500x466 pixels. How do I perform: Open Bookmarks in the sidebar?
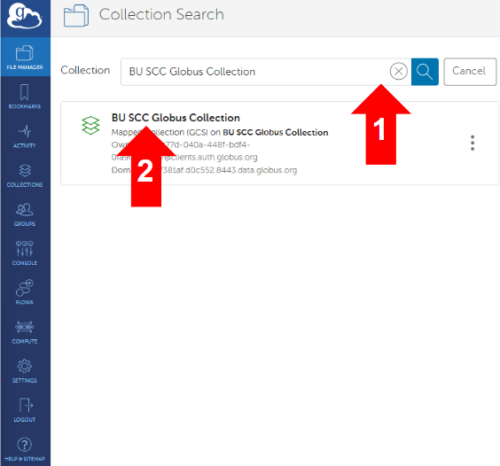tap(25, 96)
